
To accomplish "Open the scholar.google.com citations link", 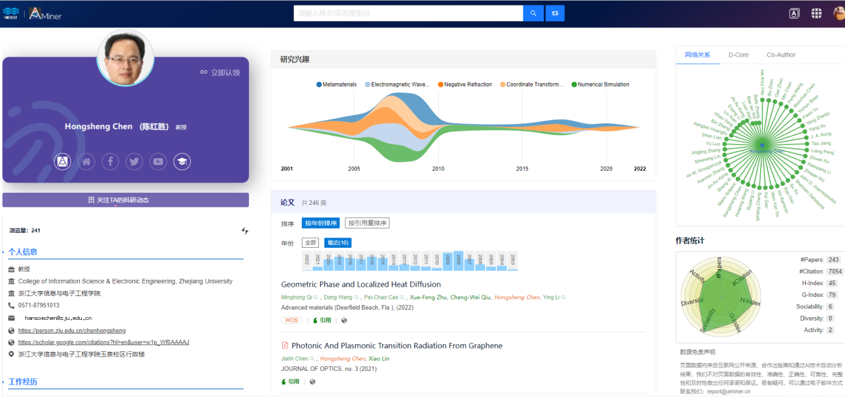I will pyautogui.click(x=103, y=342).
